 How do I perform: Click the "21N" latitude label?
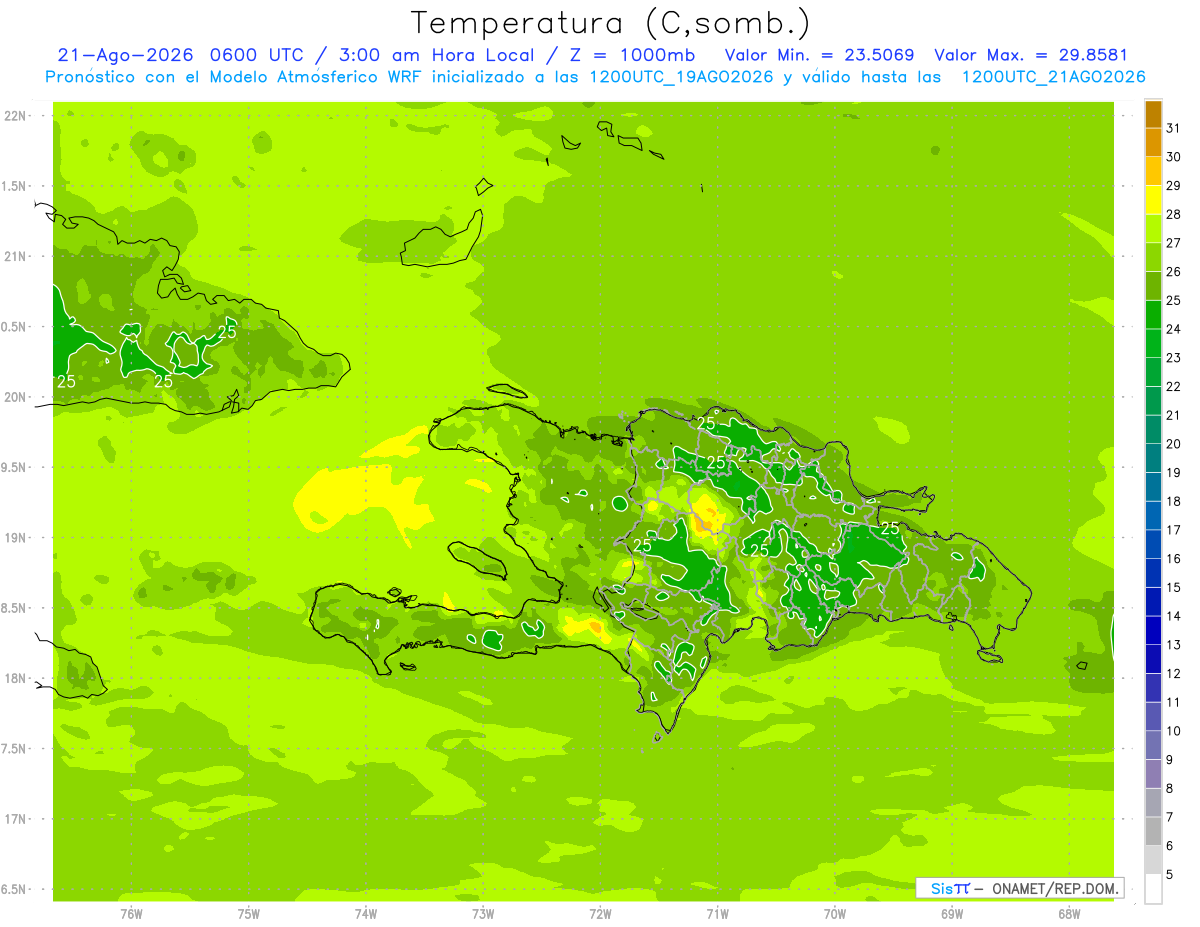pos(16,257)
